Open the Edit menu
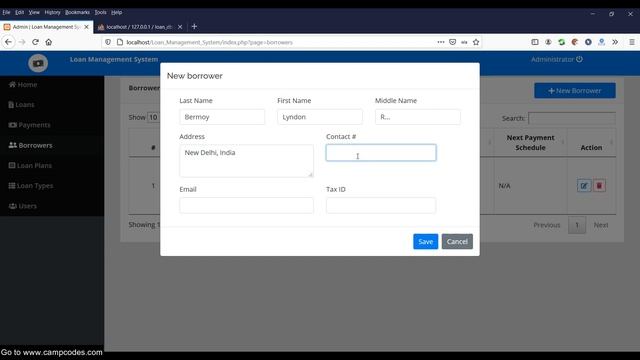Viewport: 640px width, 360px height. point(20,12)
